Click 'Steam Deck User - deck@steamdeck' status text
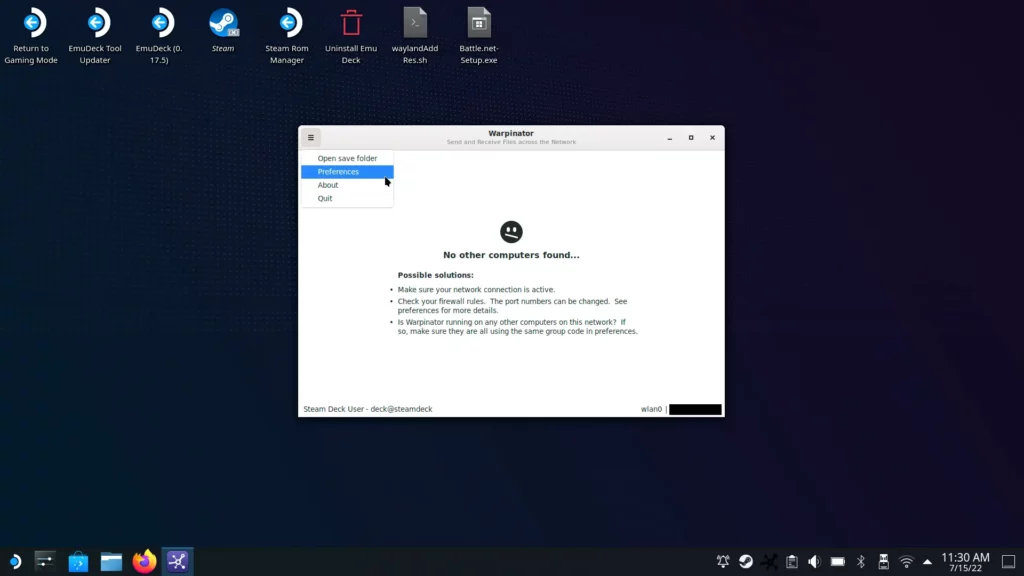The image size is (1024, 576). [x=368, y=409]
